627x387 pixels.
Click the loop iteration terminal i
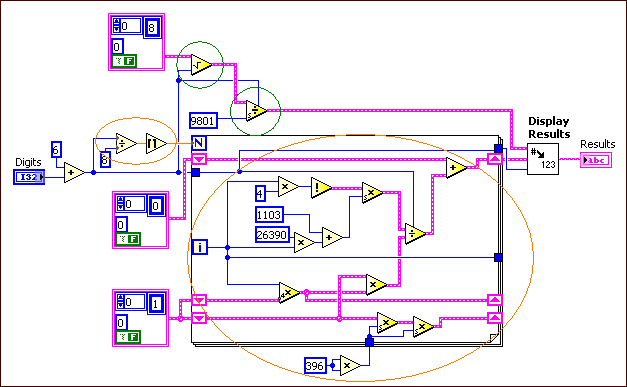[200, 247]
